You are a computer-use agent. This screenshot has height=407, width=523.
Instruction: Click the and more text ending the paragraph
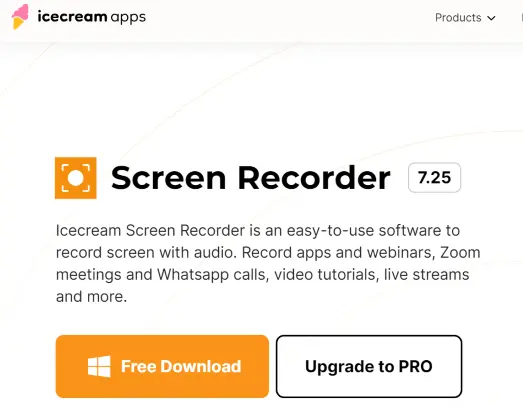(91, 297)
